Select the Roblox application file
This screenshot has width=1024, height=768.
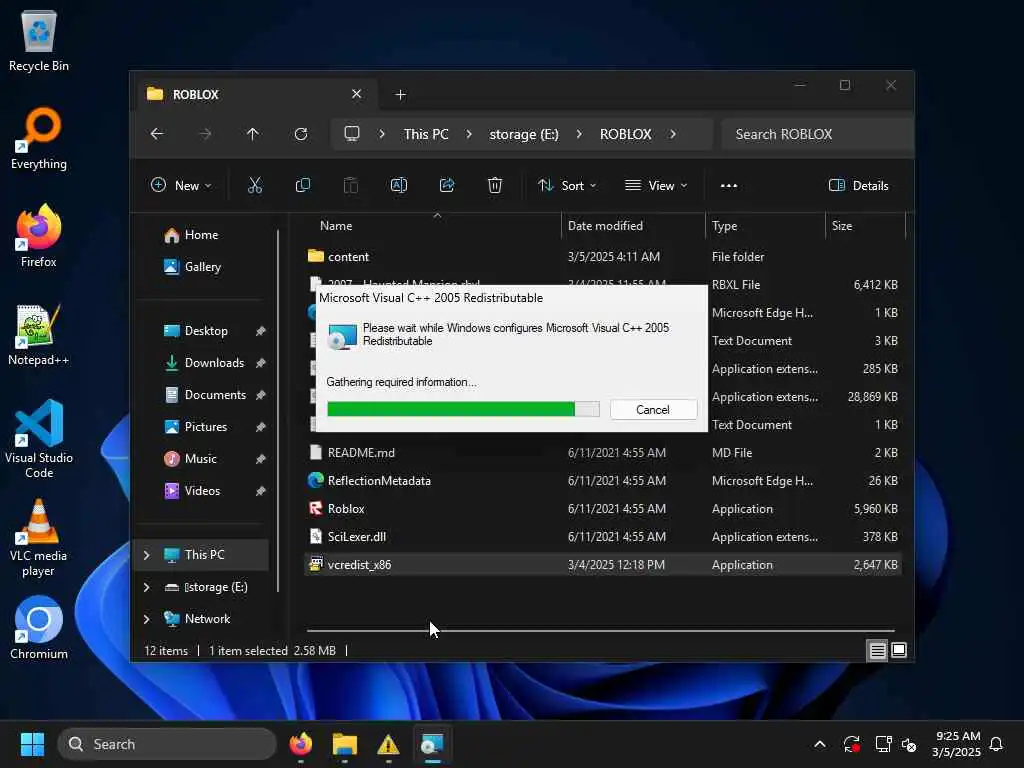pos(603,509)
